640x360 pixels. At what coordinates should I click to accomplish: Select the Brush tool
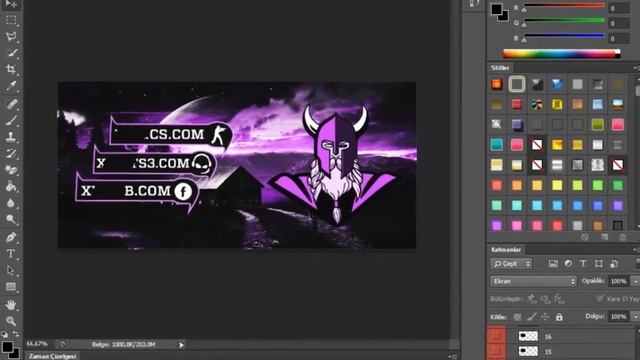[x=11, y=120]
